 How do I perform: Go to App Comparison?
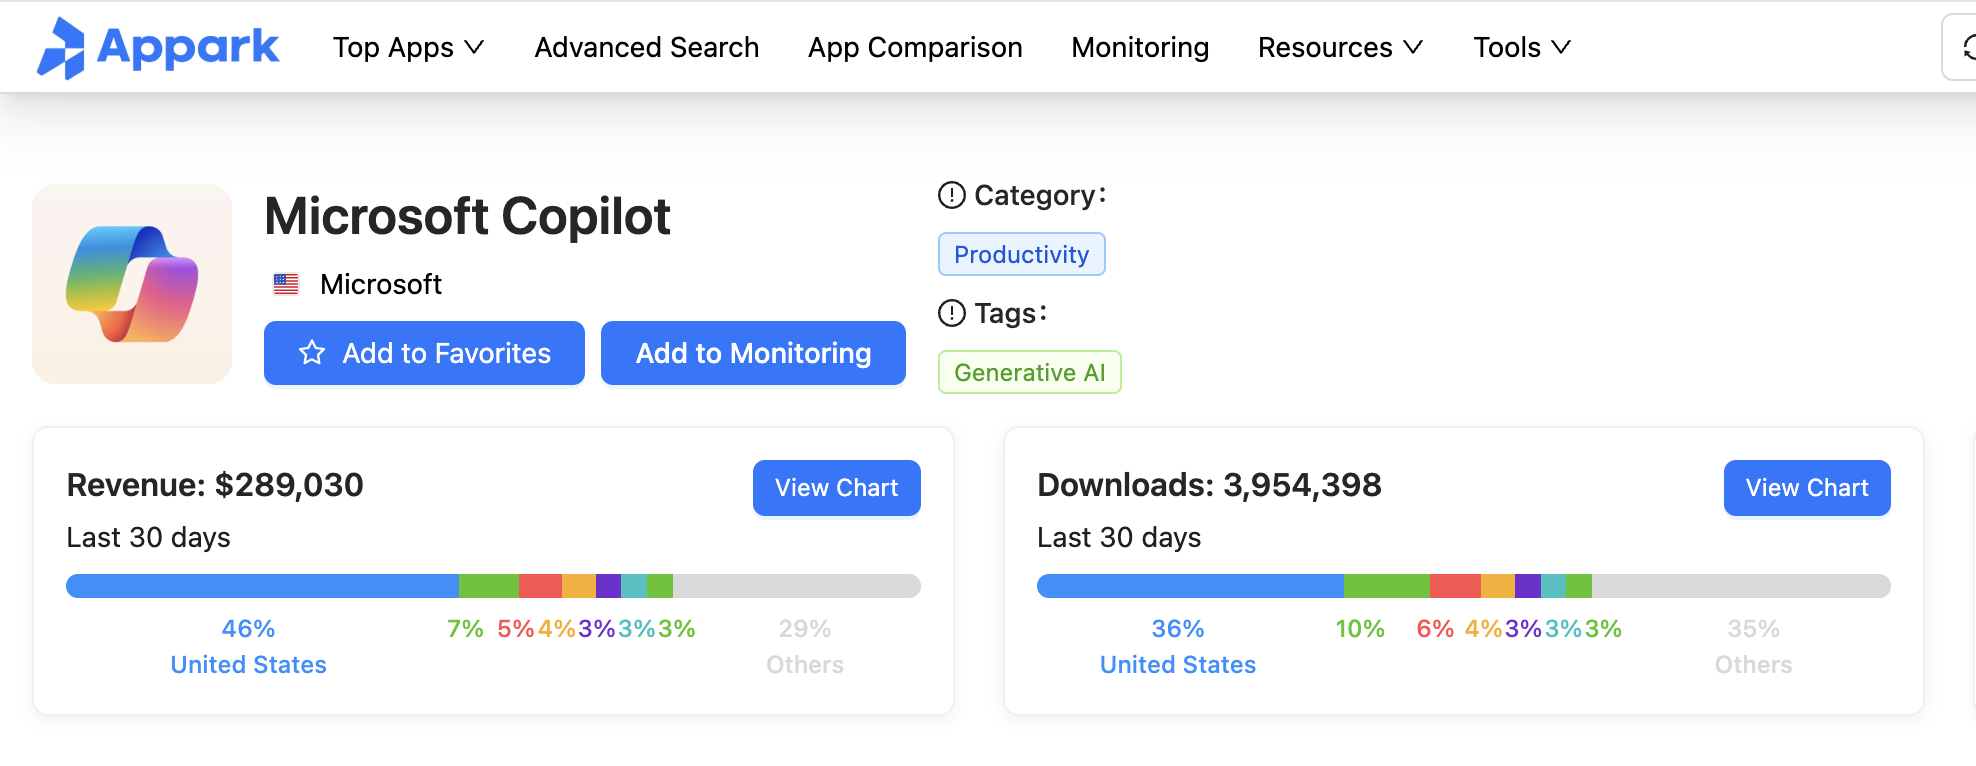915,47
